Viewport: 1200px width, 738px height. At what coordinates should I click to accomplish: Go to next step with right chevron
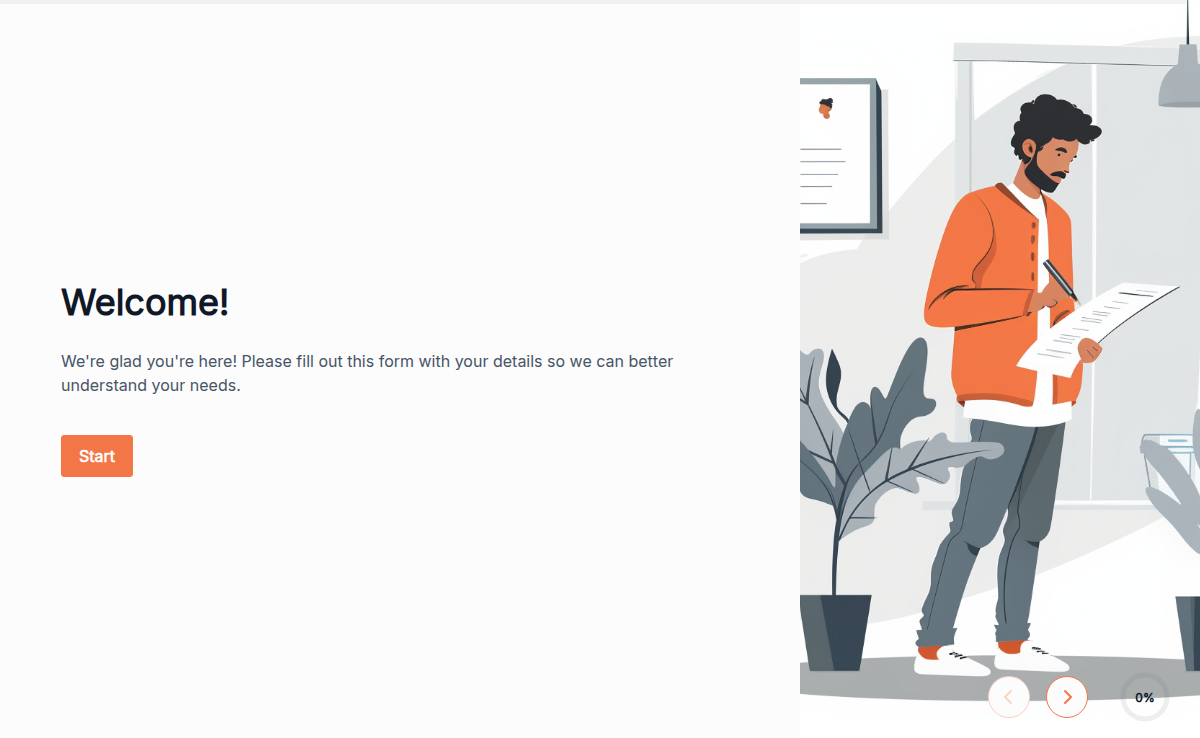(x=1067, y=697)
